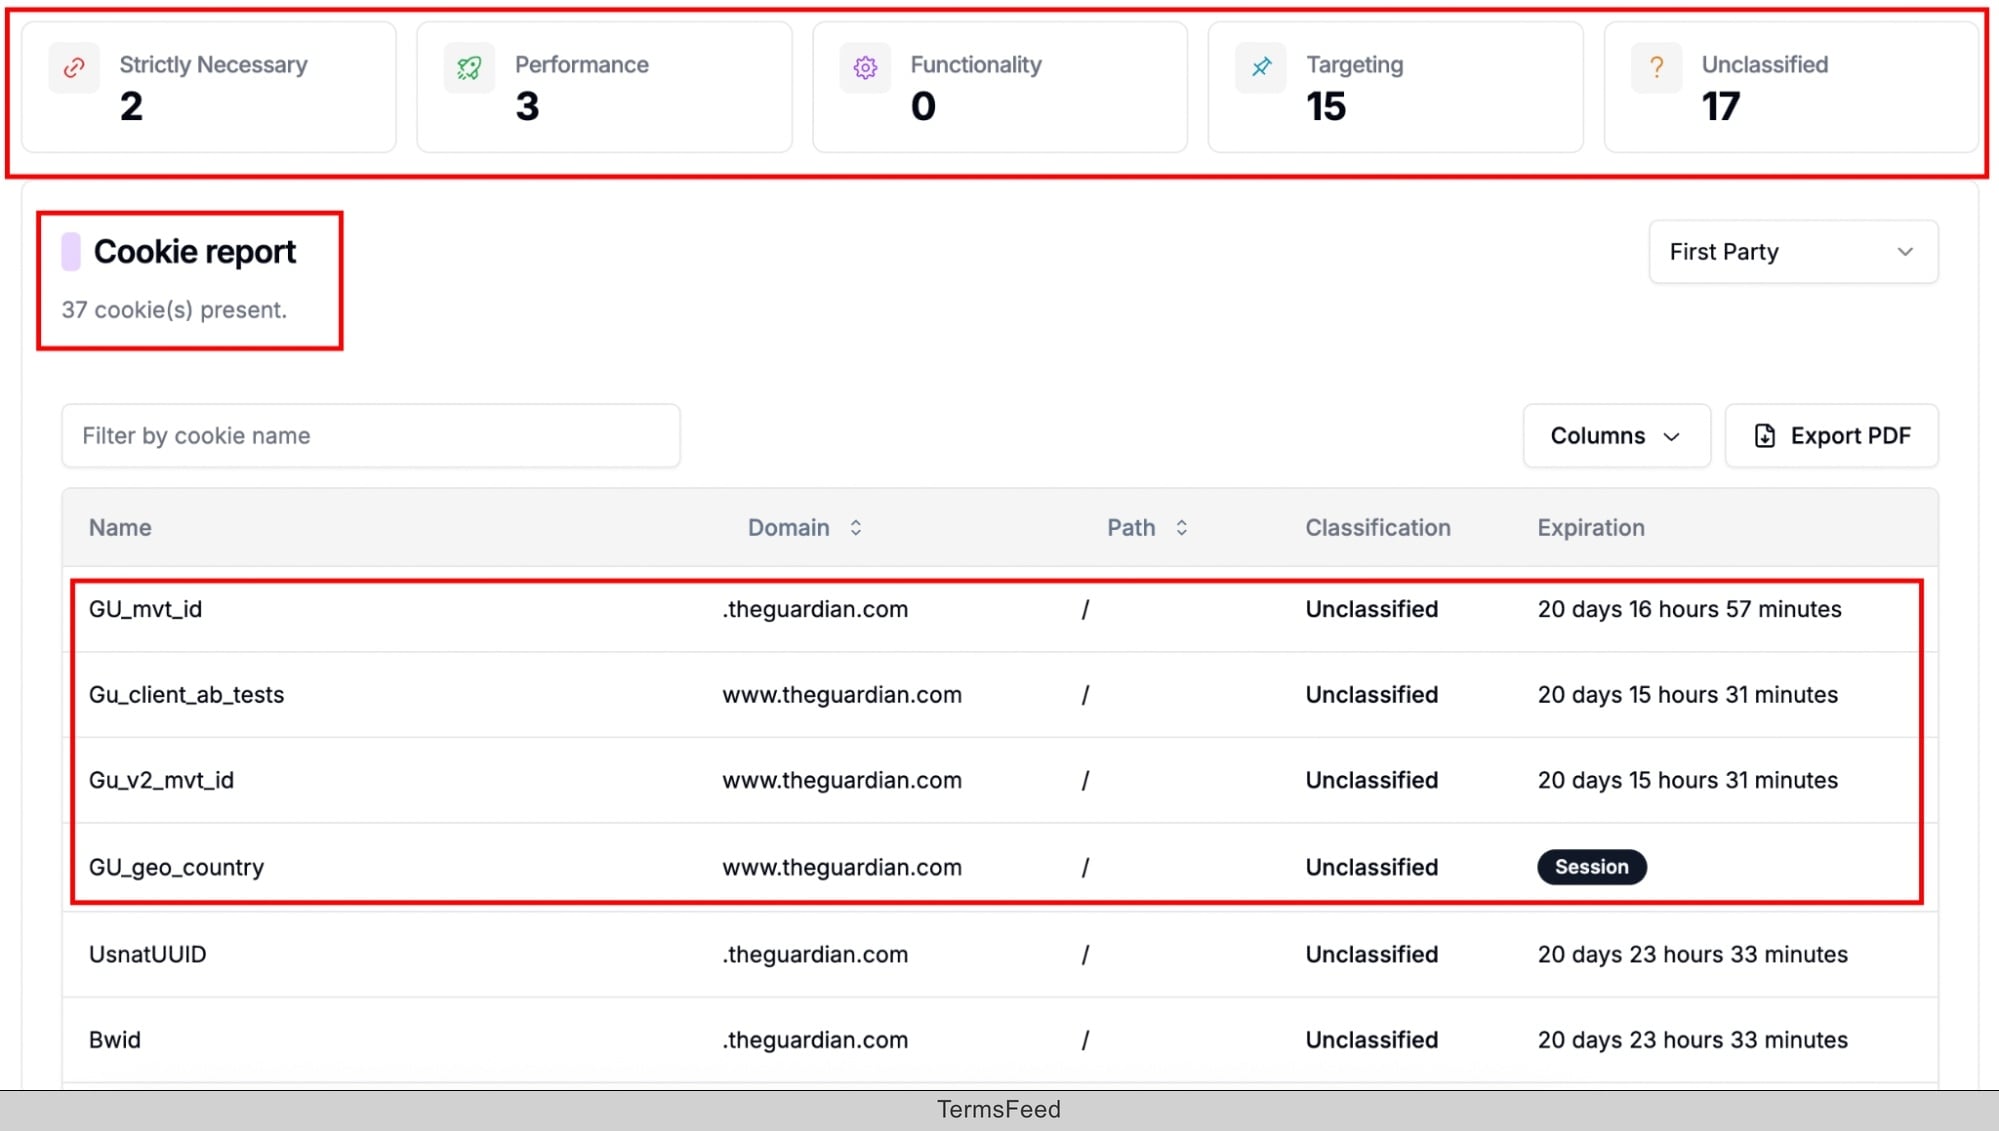This screenshot has width=1999, height=1131.
Task: Click the domain cell of Gu_client_ab_tests
Action: tap(842, 694)
